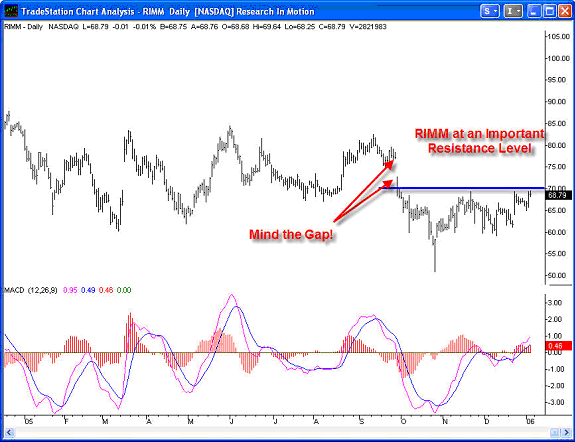Click the 100.00 price axis label
The width and height of the screenshot is (575, 442).
(559, 58)
